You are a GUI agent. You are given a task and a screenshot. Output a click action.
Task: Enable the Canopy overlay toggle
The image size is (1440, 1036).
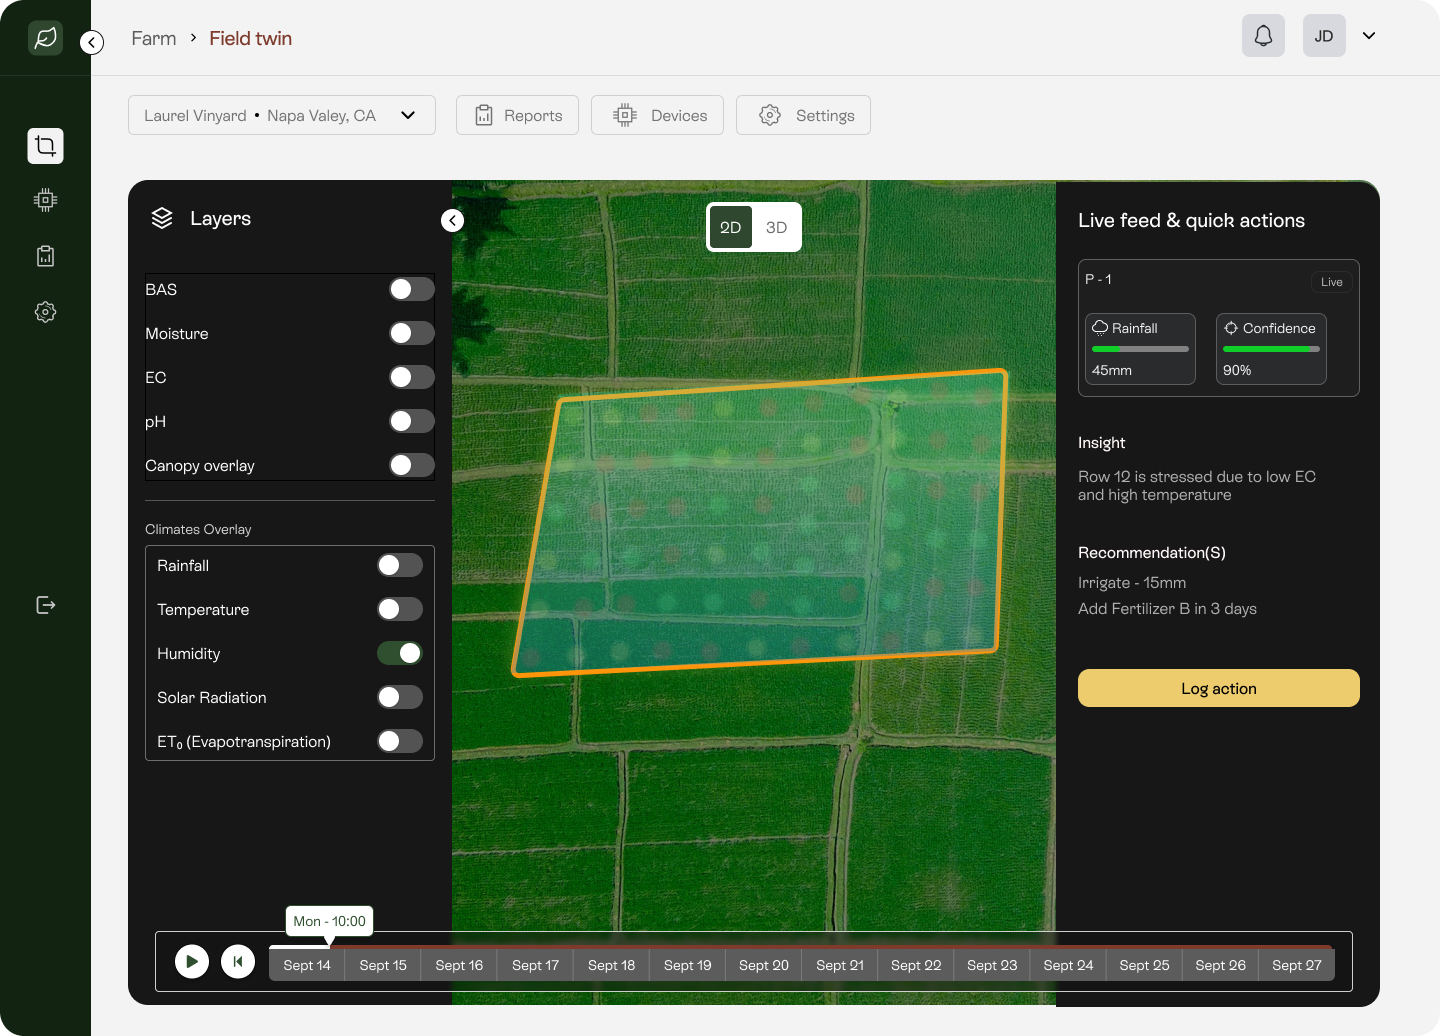pyautogui.click(x=411, y=465)
